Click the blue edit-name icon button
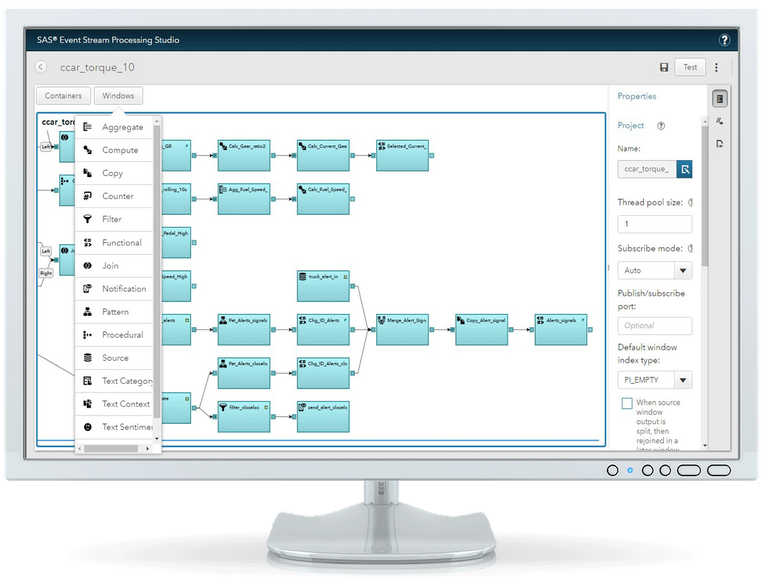 coord(685,169)
